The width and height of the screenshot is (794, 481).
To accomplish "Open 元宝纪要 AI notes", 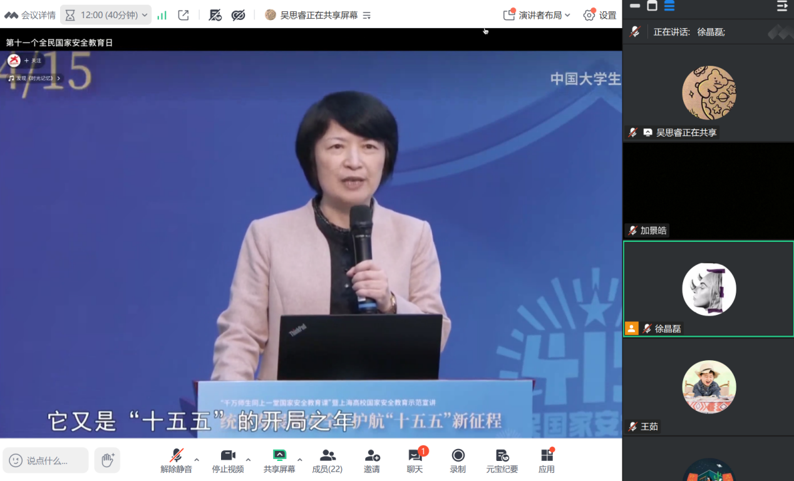I will (x=502, y=460).
